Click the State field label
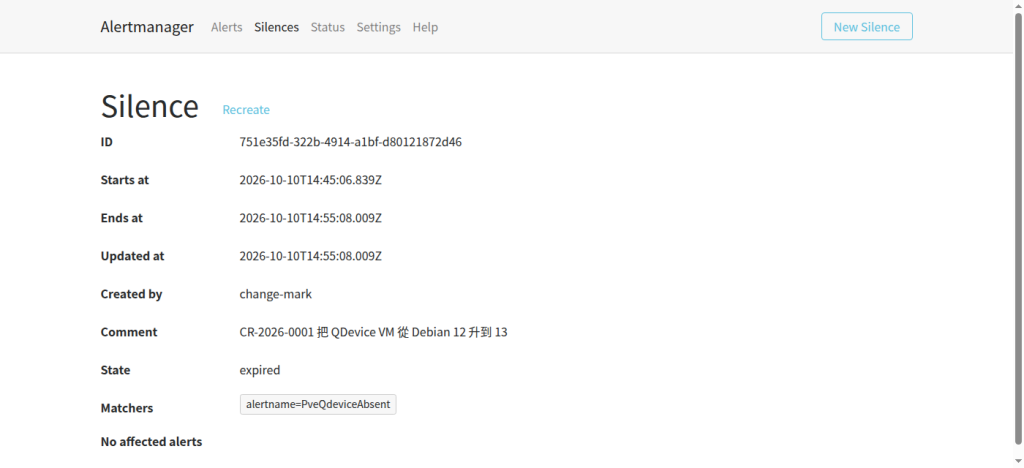This screenshot has width=1024, height=468. [115, 370]
